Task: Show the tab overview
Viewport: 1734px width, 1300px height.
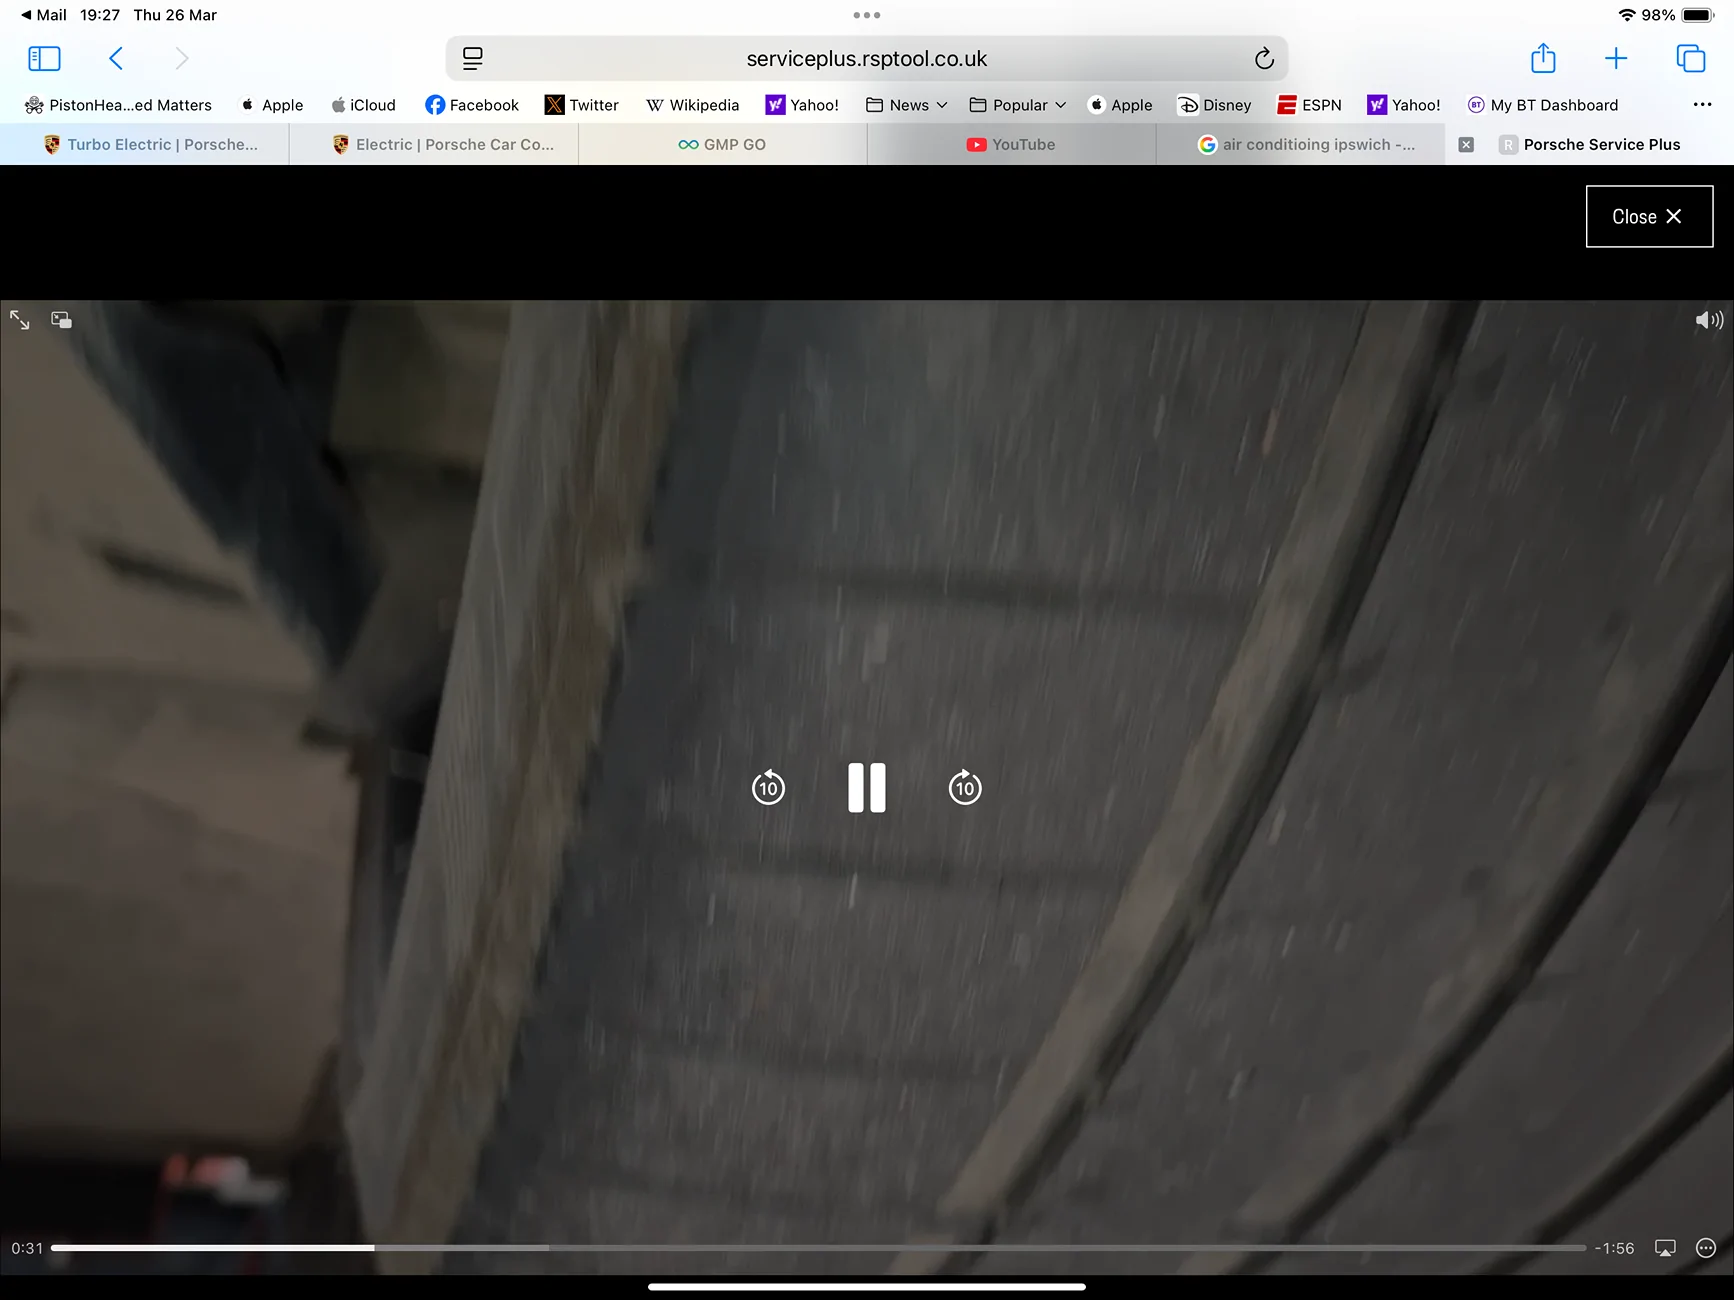Action: coord(1690,59)
